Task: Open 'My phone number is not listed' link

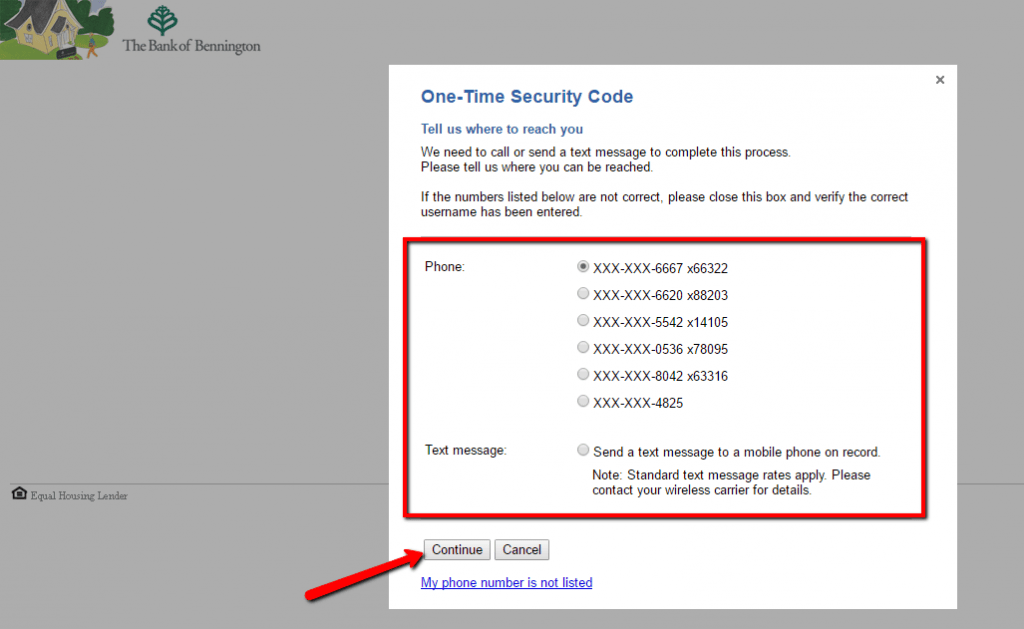Action: pos(506,583)
